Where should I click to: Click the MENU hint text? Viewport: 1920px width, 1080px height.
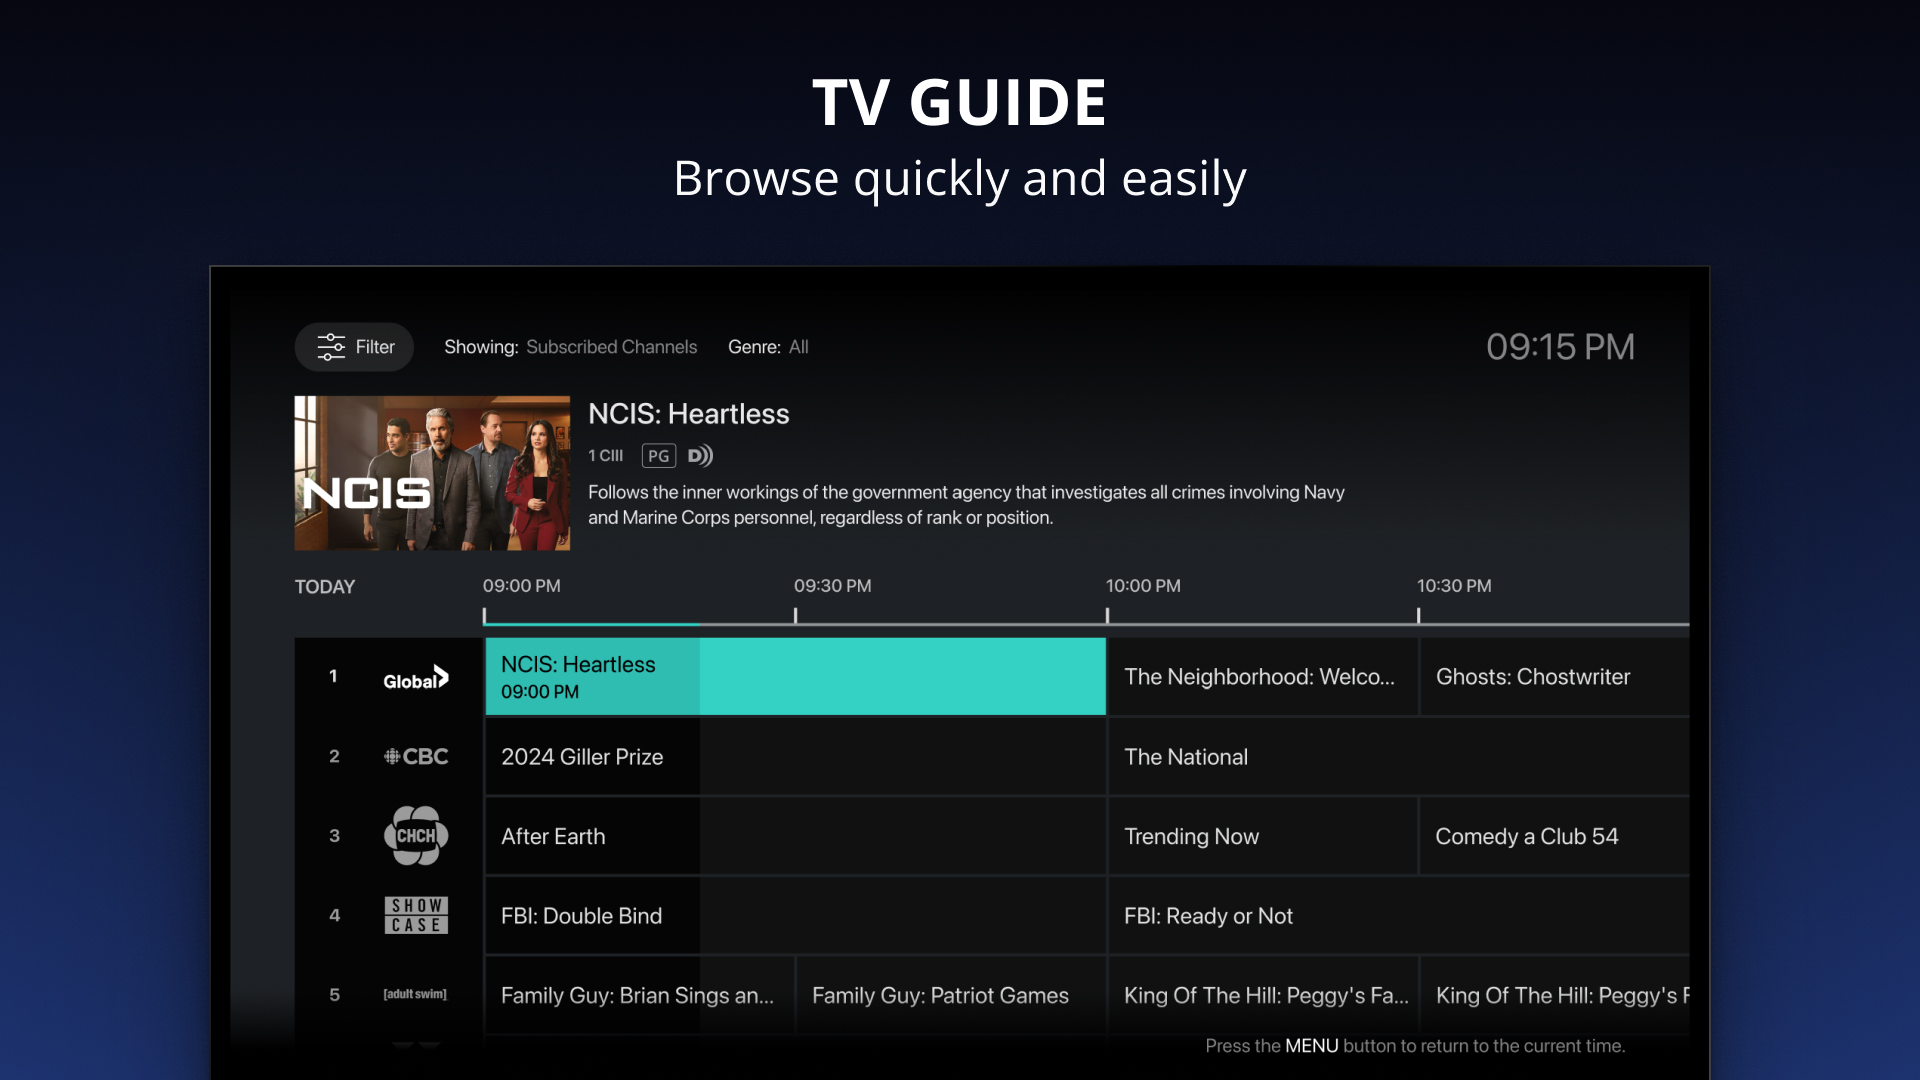[x=1311, y=1046]
